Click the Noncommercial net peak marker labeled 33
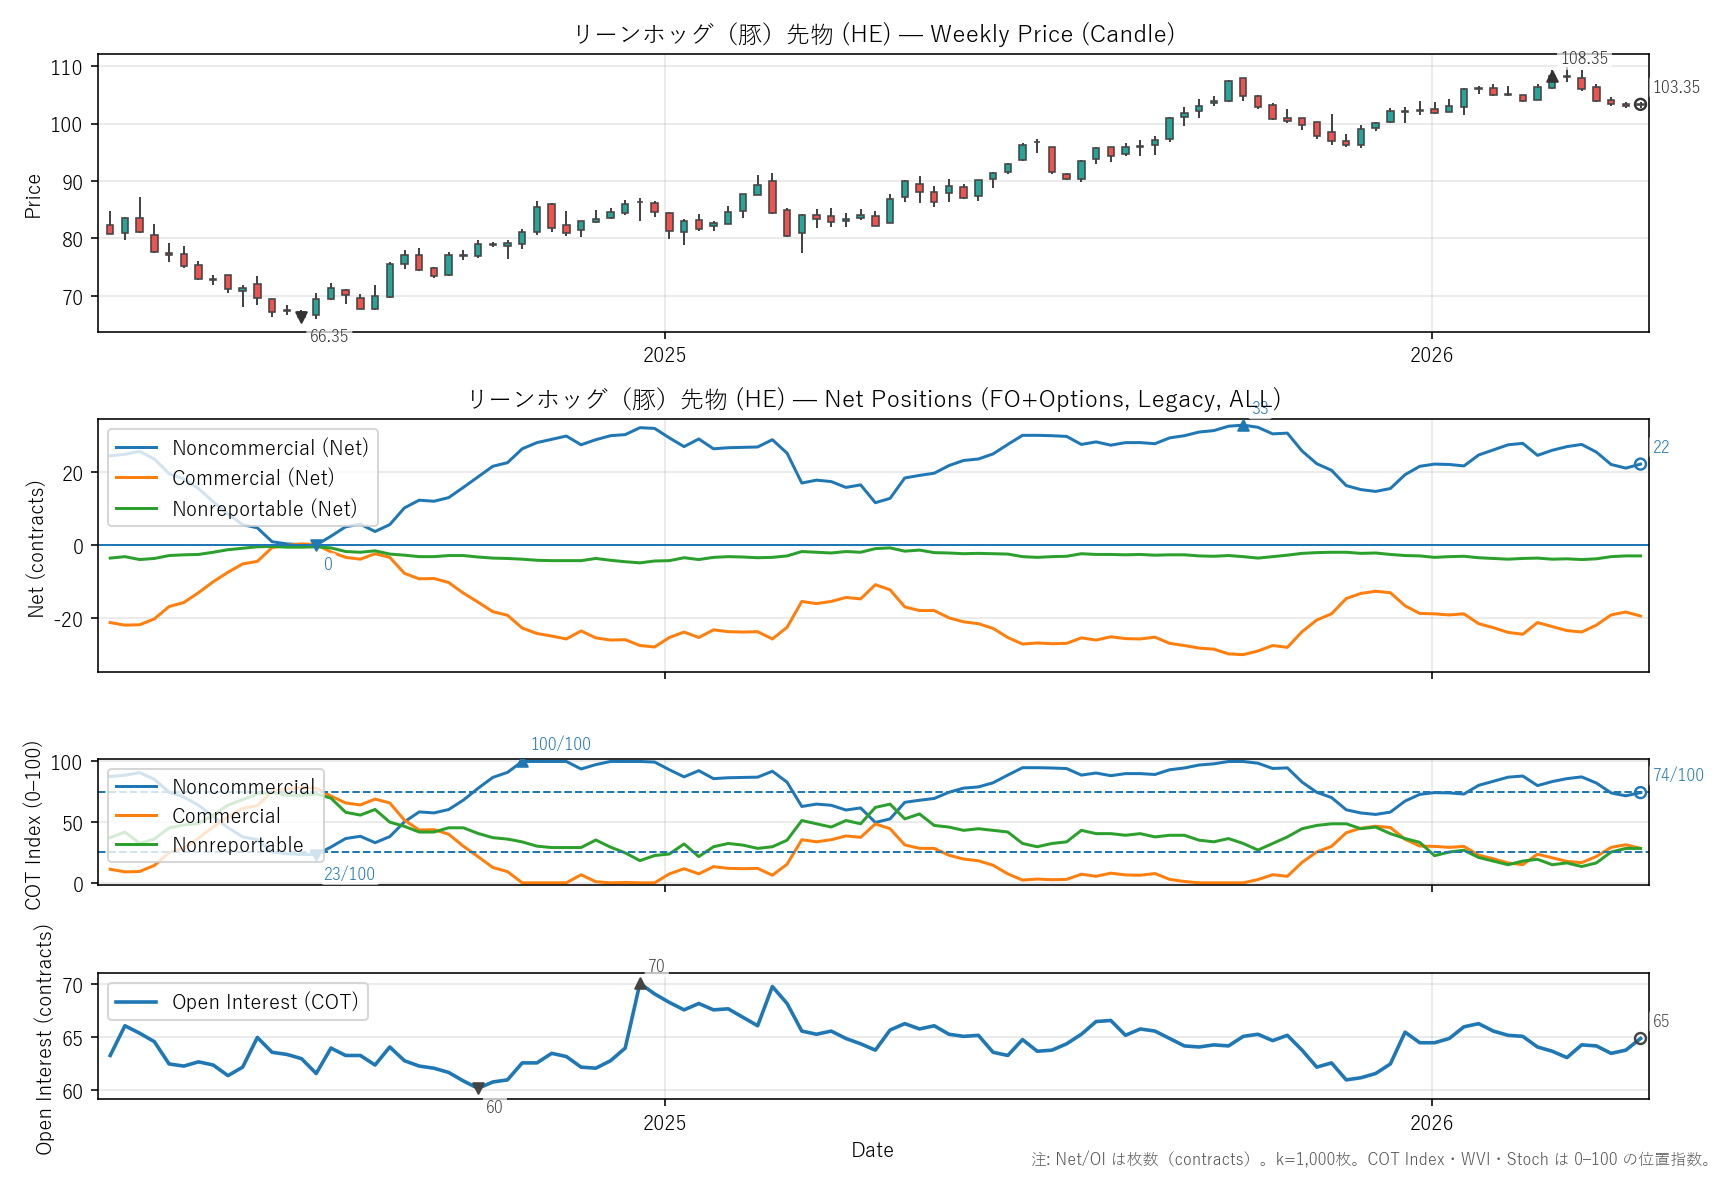 point(1243,426)
